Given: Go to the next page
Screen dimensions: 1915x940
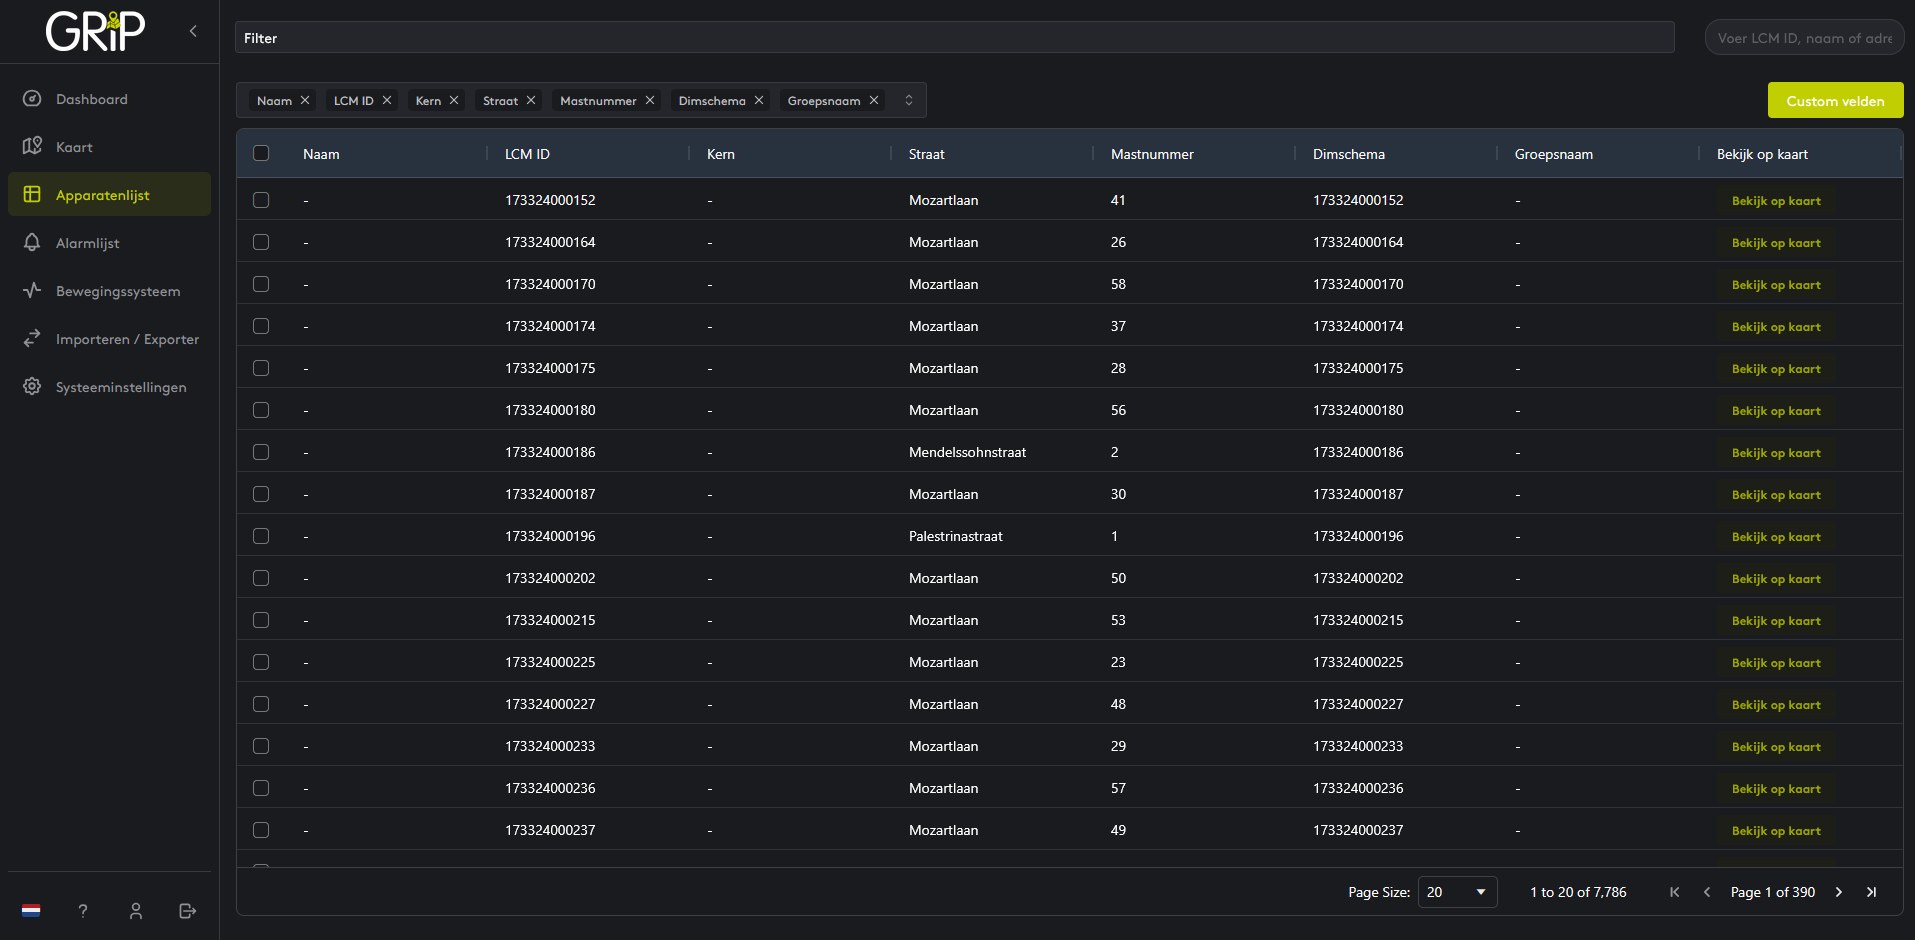Looking at the screenshot, I should [x=1838, y=892].
